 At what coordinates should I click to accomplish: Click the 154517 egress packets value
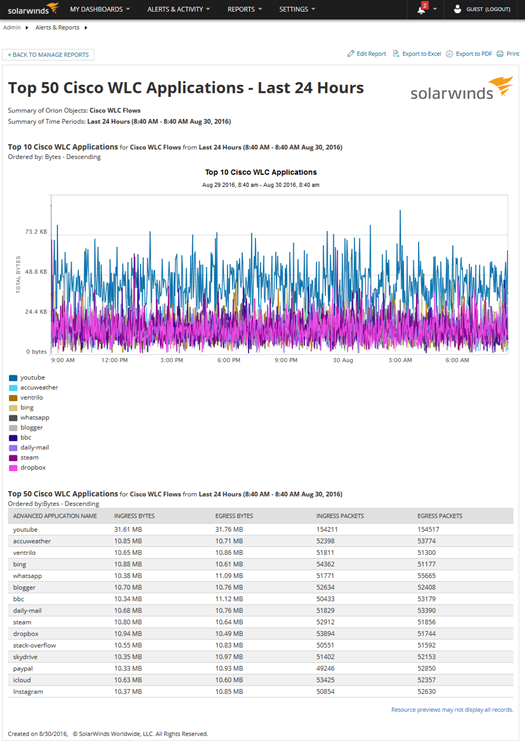pyautogui.click(x=428, y=530)
